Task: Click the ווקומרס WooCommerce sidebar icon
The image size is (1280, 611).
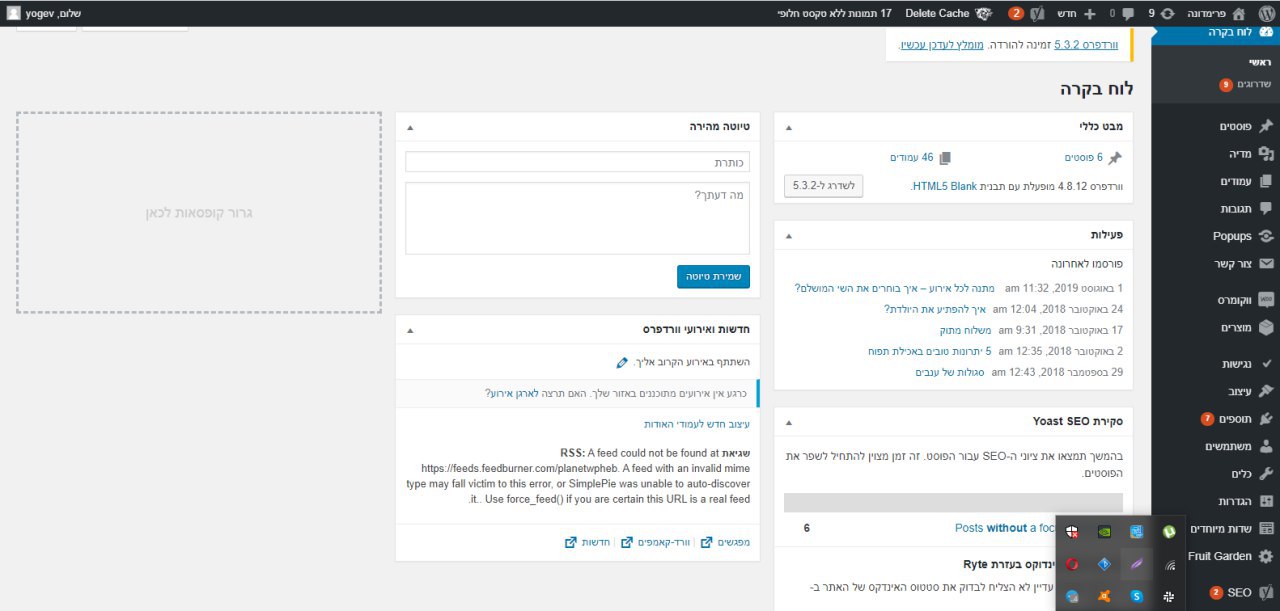Action: point(1266,299)
